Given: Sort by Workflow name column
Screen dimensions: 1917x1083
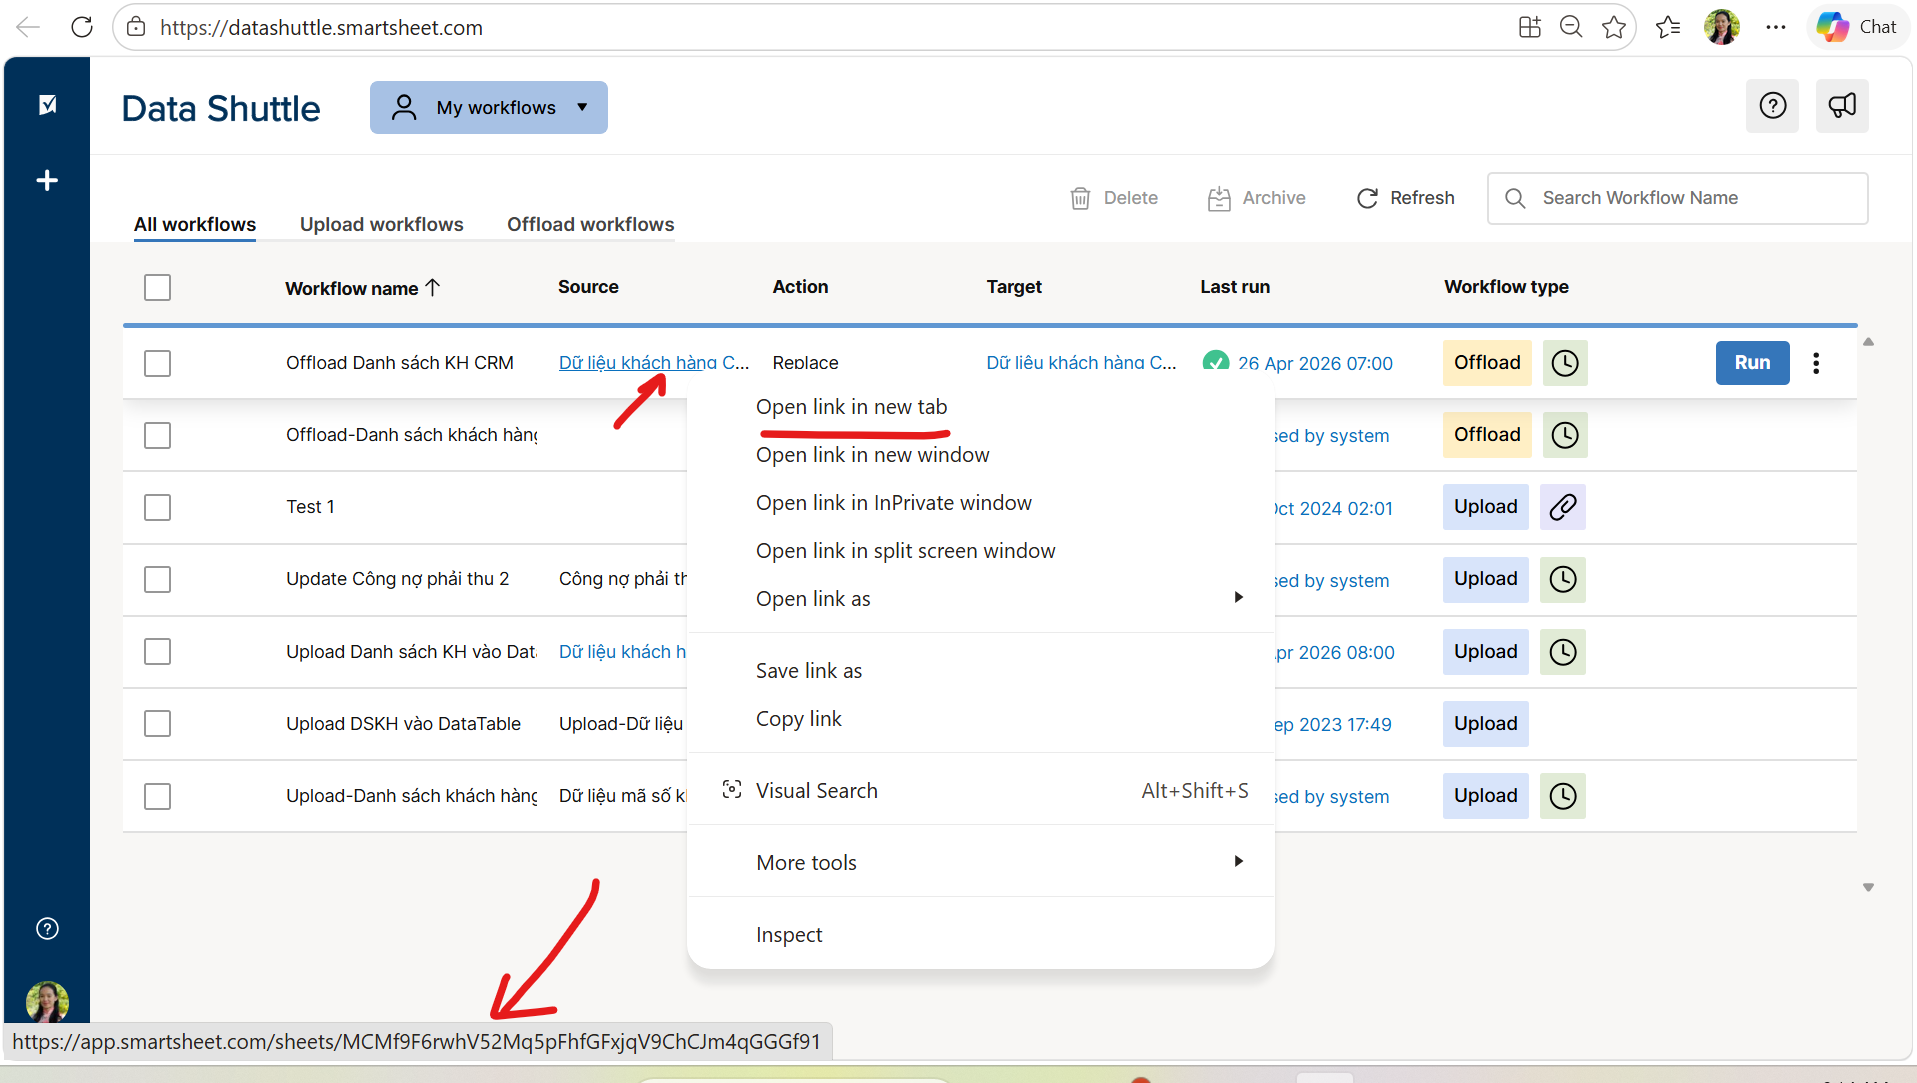Looking at the screenshot, I should click(x=362, y=288).
